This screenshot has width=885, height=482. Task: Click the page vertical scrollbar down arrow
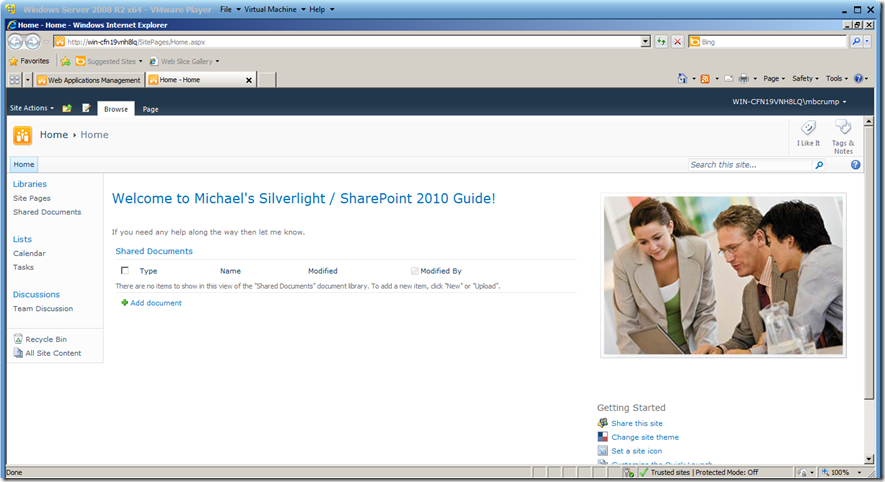pyautogui.click(x=869, y=459)
